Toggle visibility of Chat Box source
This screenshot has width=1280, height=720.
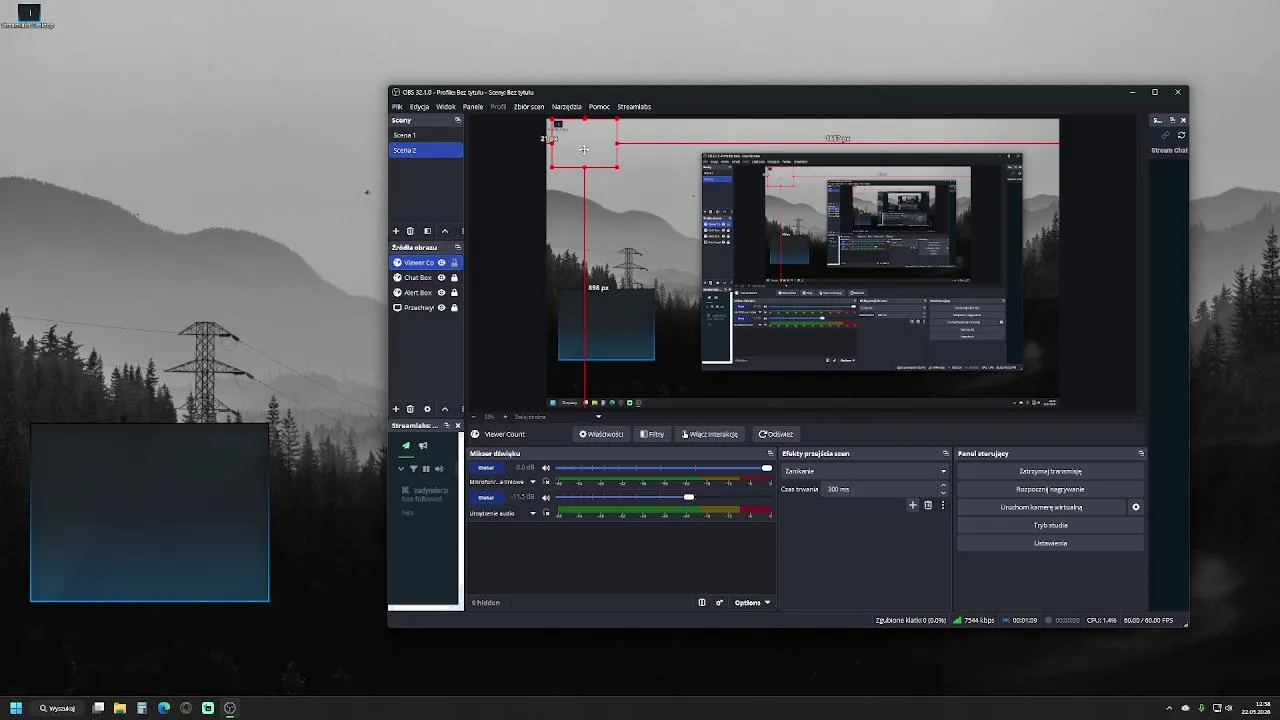(441, 278)
